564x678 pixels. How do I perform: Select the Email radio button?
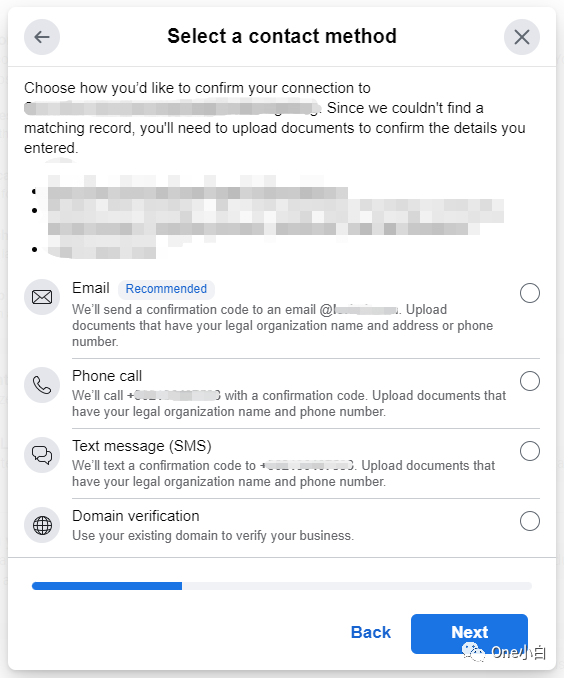(x=529, y=293)
